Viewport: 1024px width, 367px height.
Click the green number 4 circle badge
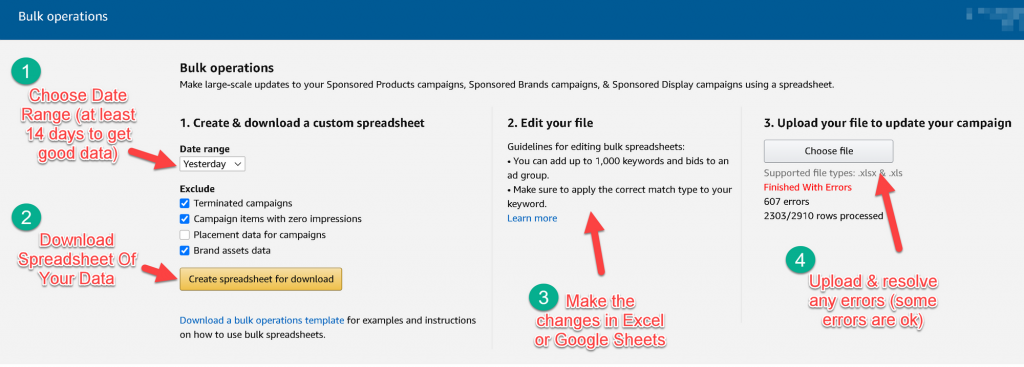click(801, 261)
